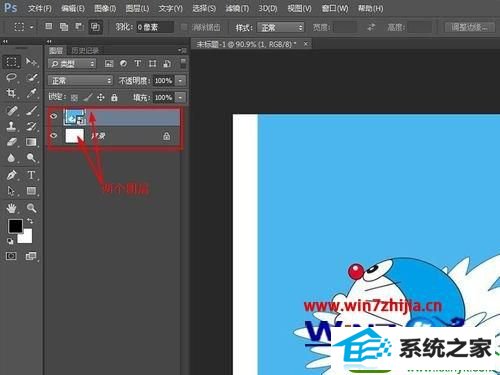Lock image pixels of layer

pyautogui.click(x=87, y=97)
